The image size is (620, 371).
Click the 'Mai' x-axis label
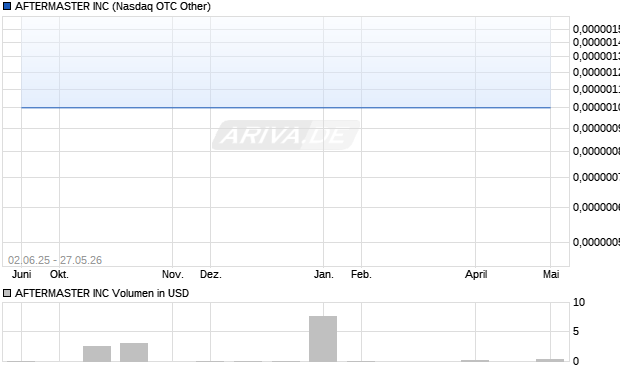coord(551,274)
